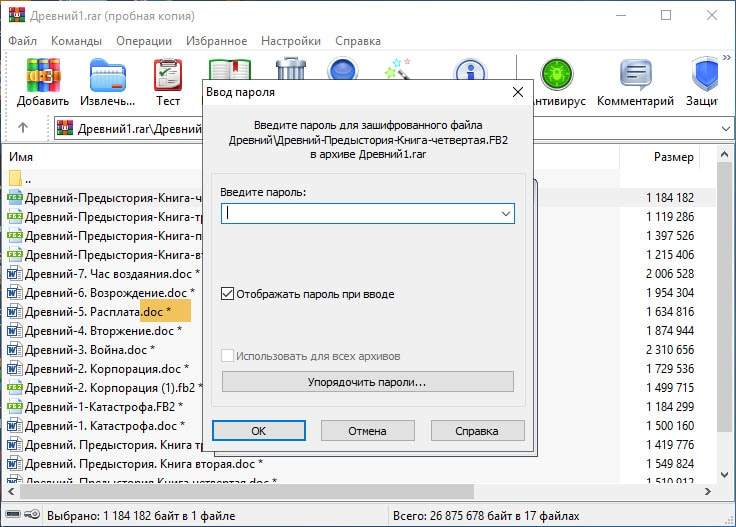Select Древний-5. Расплата.doc row
Screen dimensions: 736x527
pos(99,312)
